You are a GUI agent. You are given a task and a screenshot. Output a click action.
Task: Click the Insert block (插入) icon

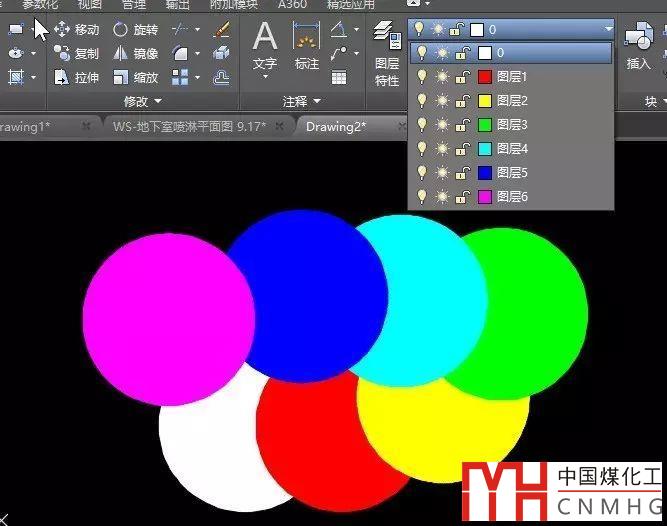click(639, 46)
